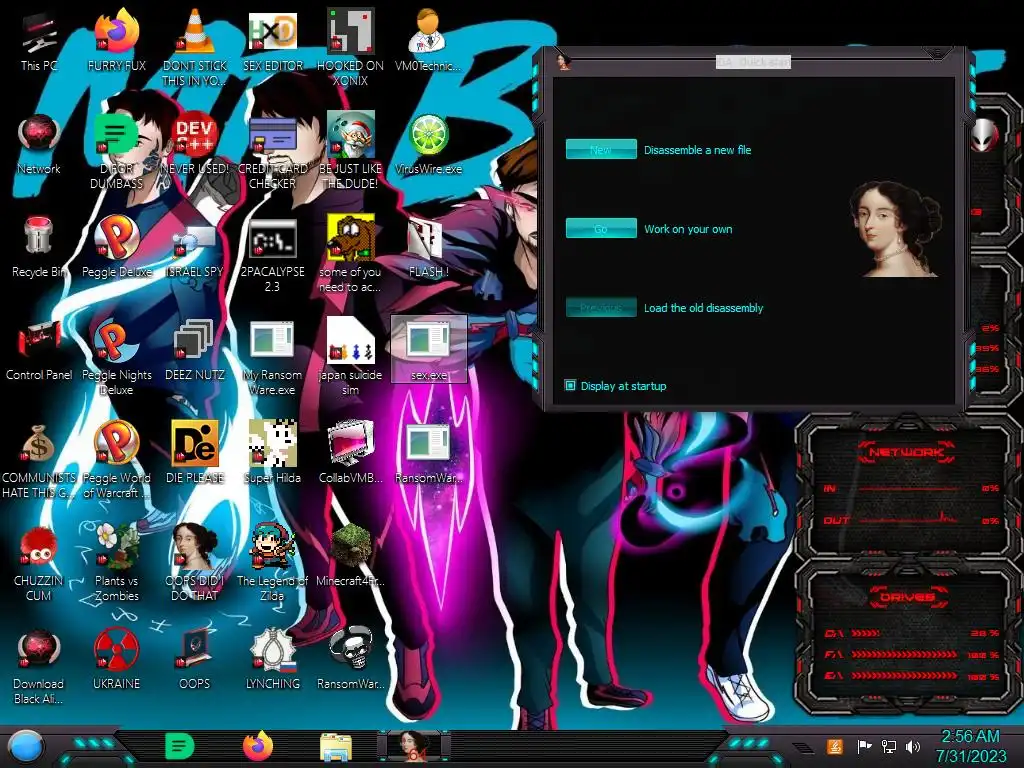Select the HOOKED ON XONIX icon
The image size is (1024, 768).
(350, 31)
